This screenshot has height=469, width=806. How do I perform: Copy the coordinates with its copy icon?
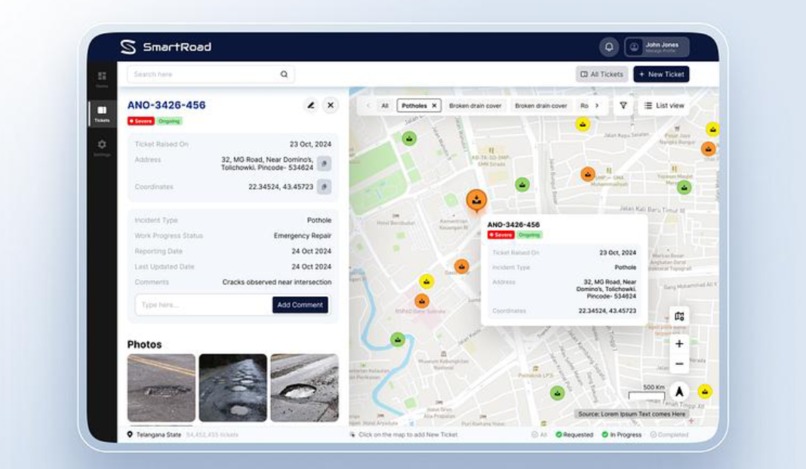click(x=324, y=187)
